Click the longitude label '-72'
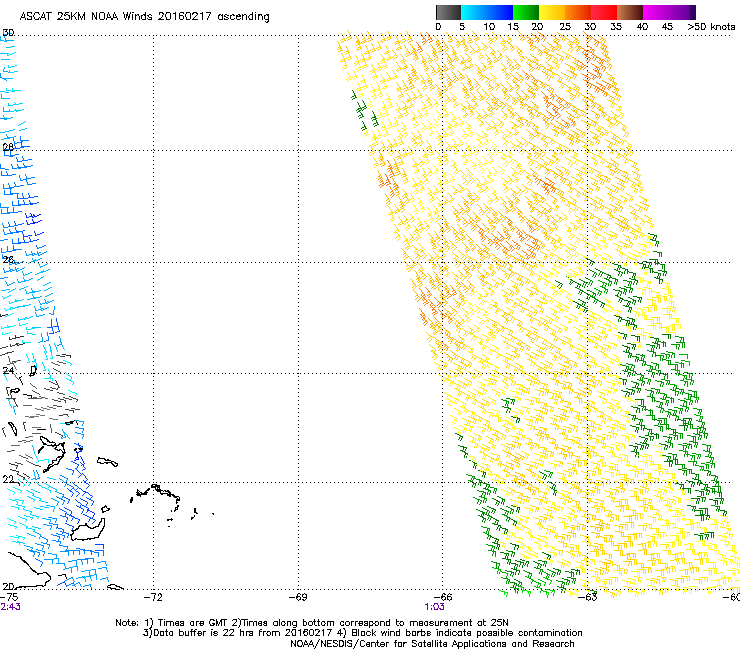The width and height of the screenshot is (740, 650). click(153, 597)
